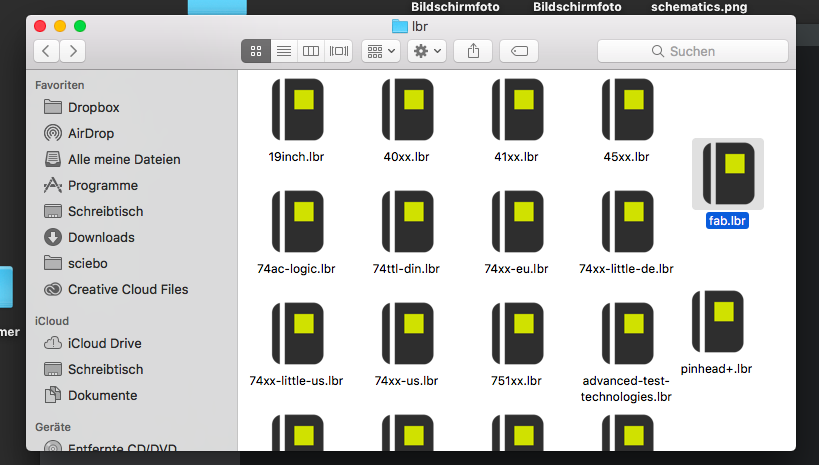This screenshot has height=465, width=819.
Task: Click the lbr folder title icon
Action: coord(400,26)
